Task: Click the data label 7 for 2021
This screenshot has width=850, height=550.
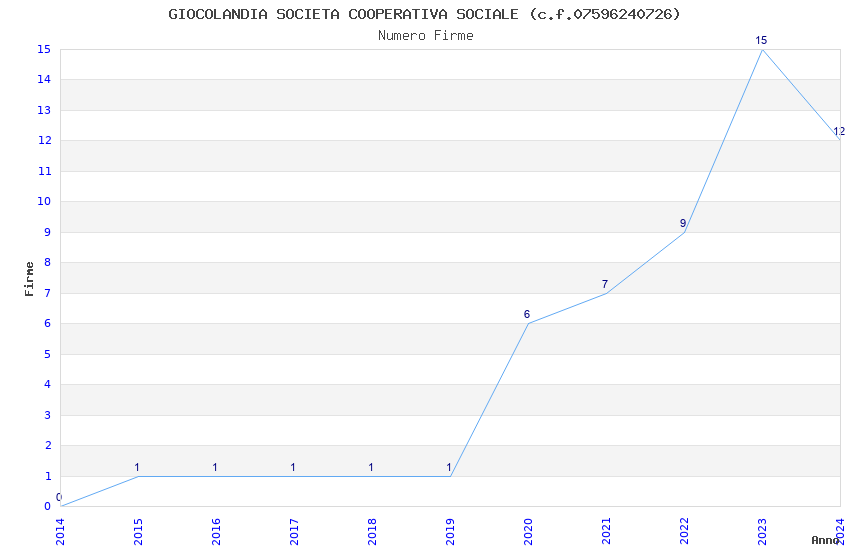Action: (x=605, y=284)
